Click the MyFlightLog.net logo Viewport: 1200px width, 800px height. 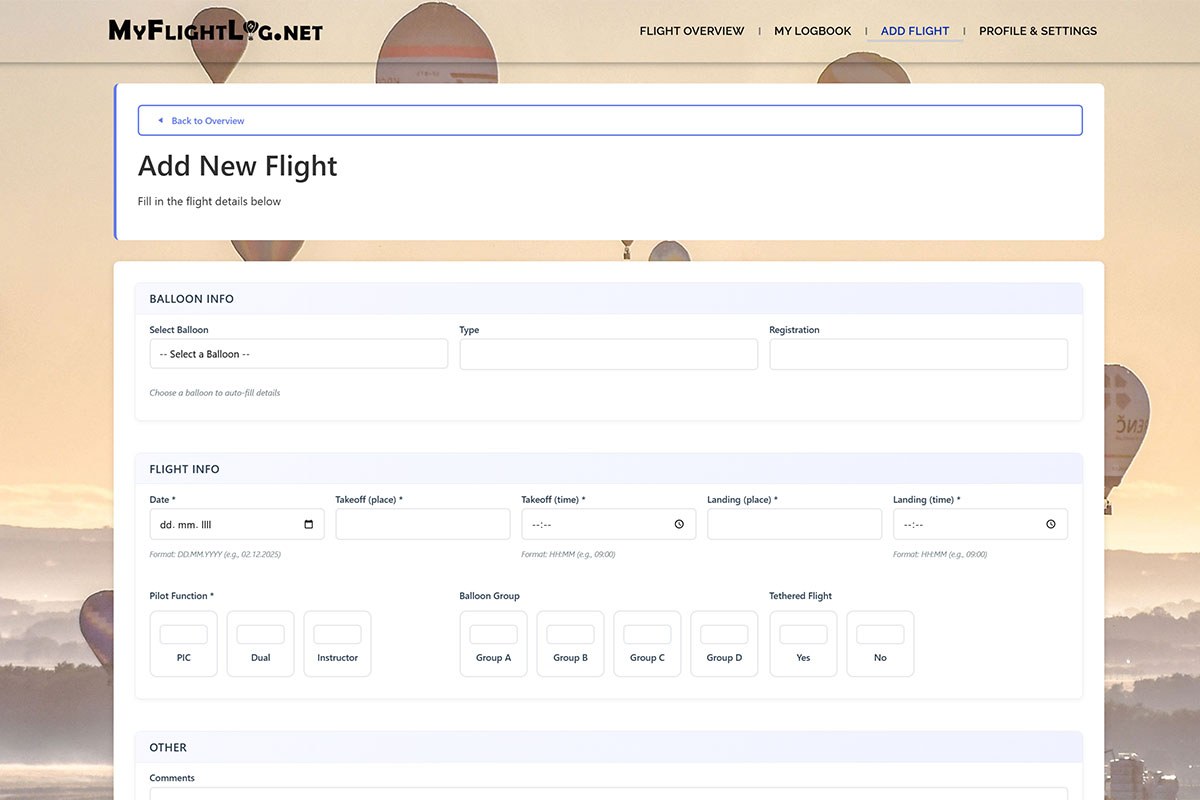tap(215, 30)
